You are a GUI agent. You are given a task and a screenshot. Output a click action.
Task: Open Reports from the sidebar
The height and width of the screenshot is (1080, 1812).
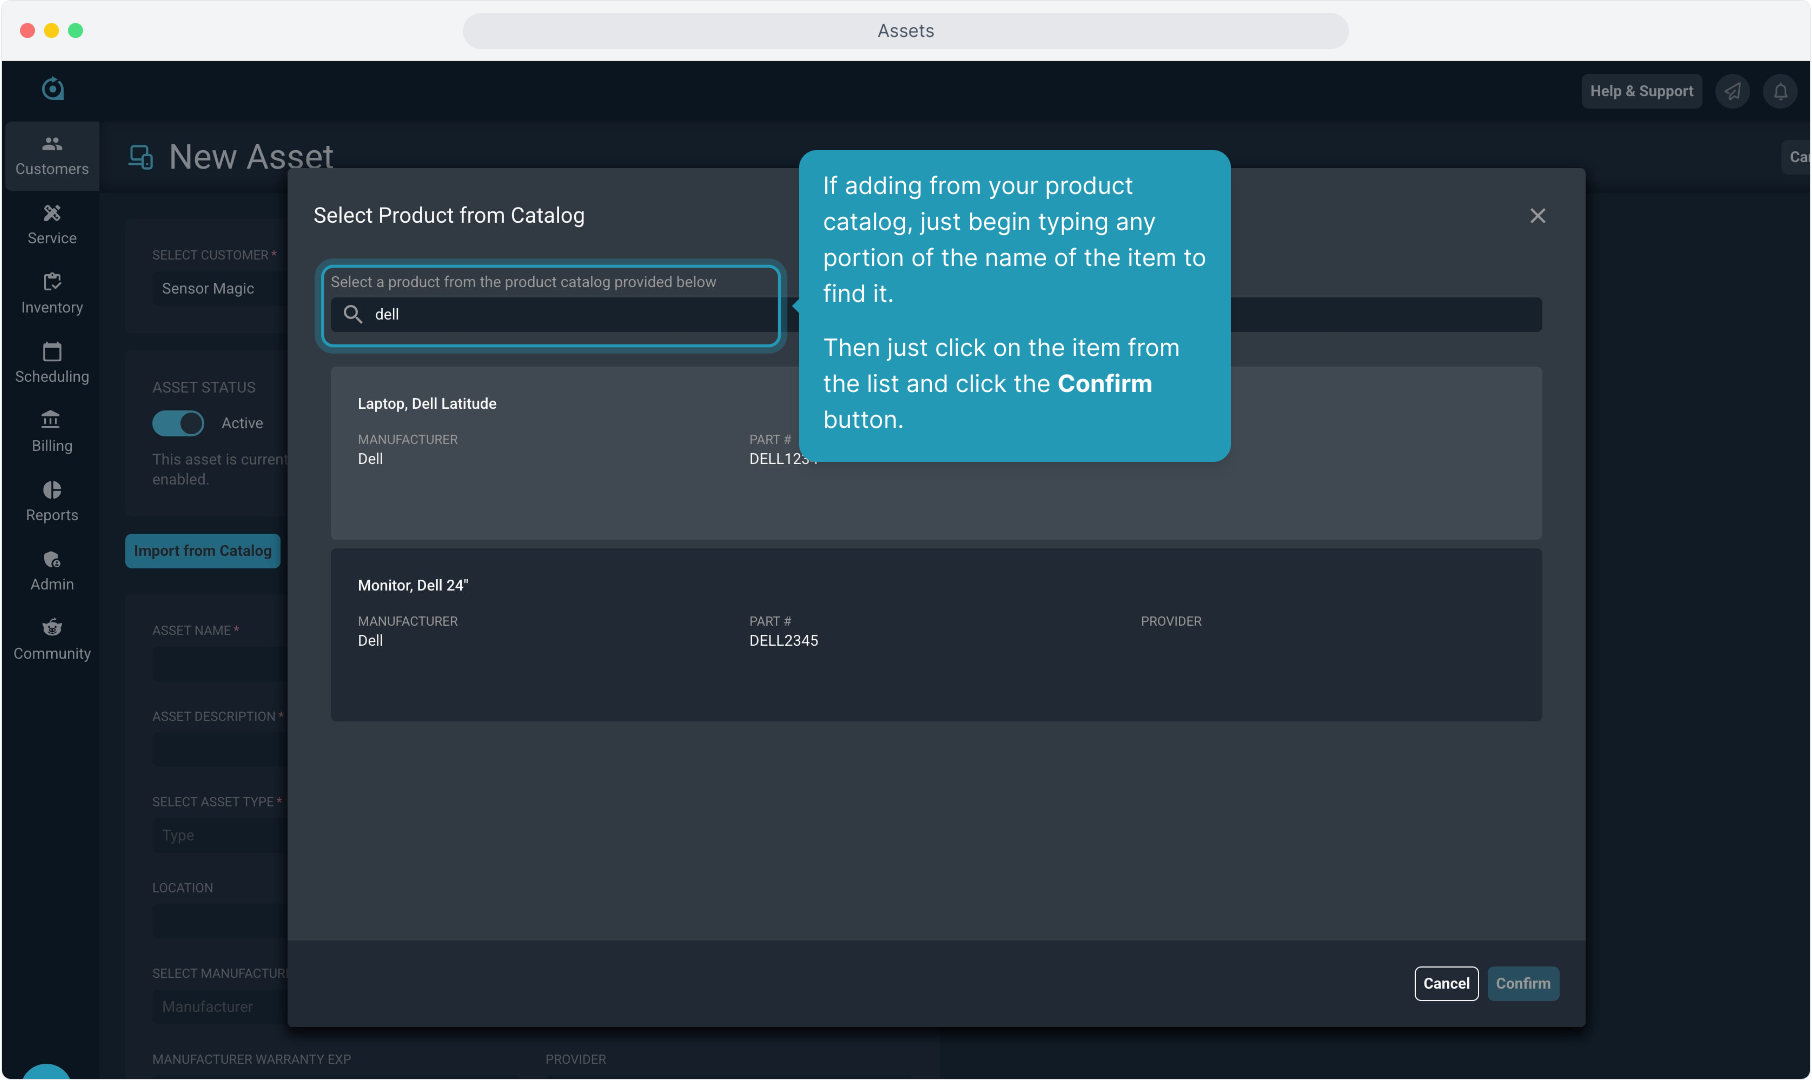[52, 501]
